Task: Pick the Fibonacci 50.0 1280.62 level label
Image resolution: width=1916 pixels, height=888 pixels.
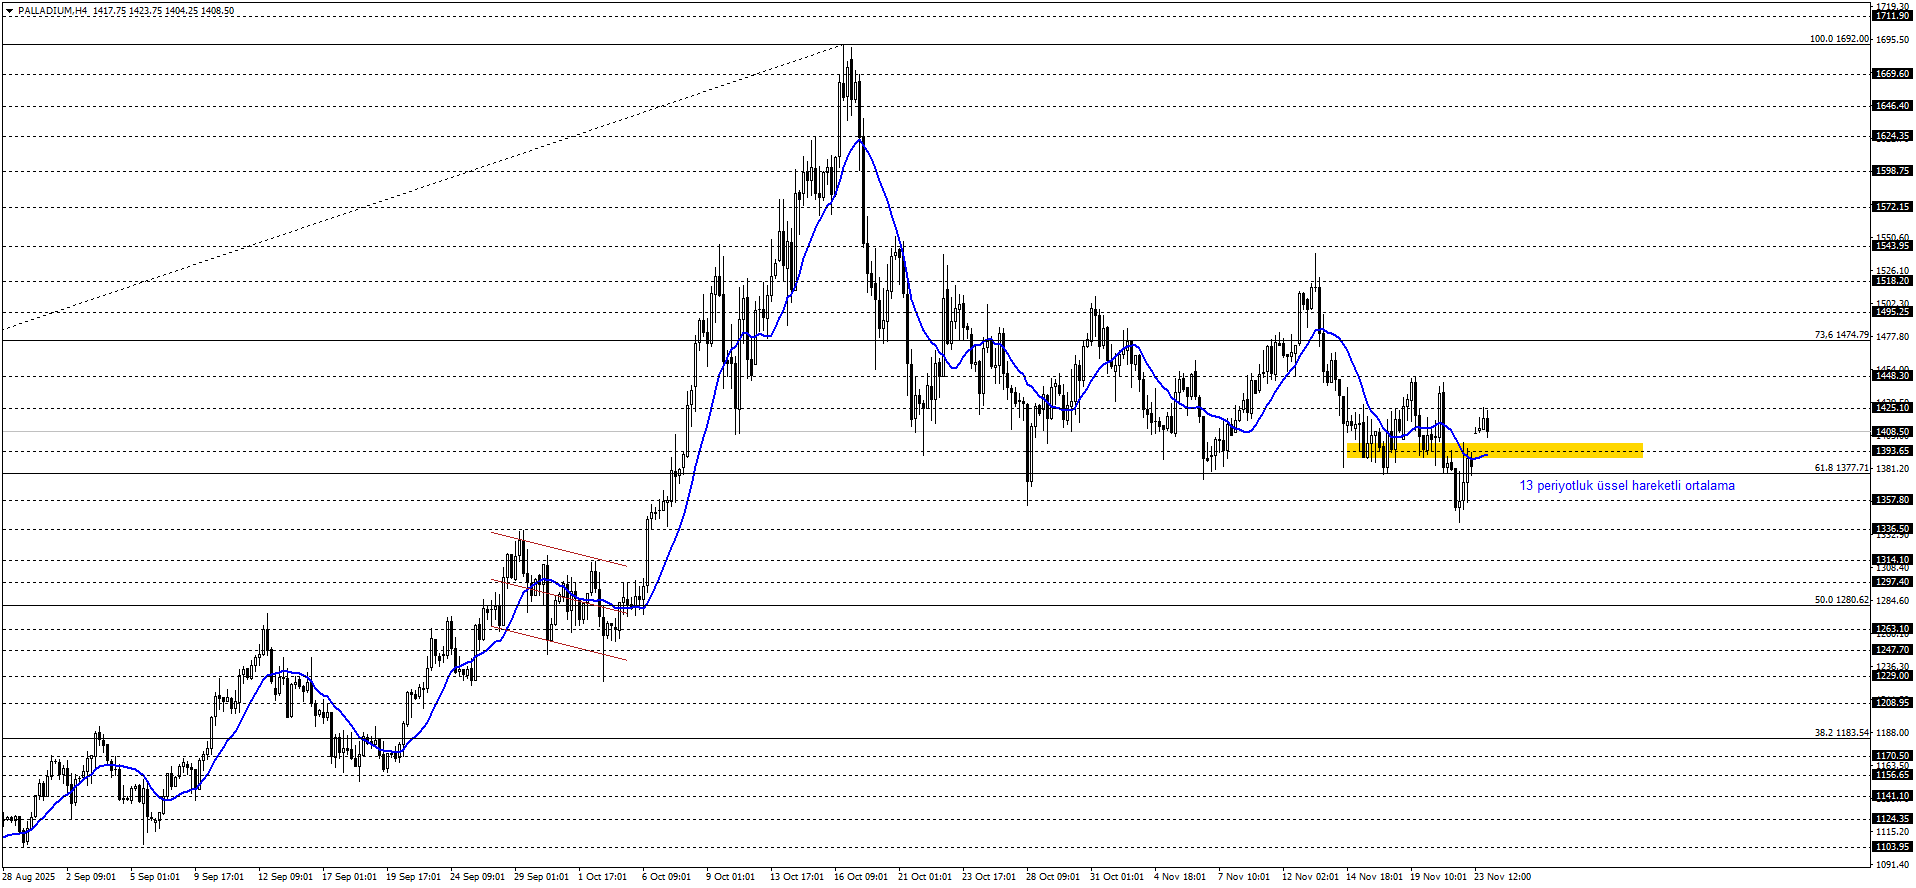Action: point(1841,600)
